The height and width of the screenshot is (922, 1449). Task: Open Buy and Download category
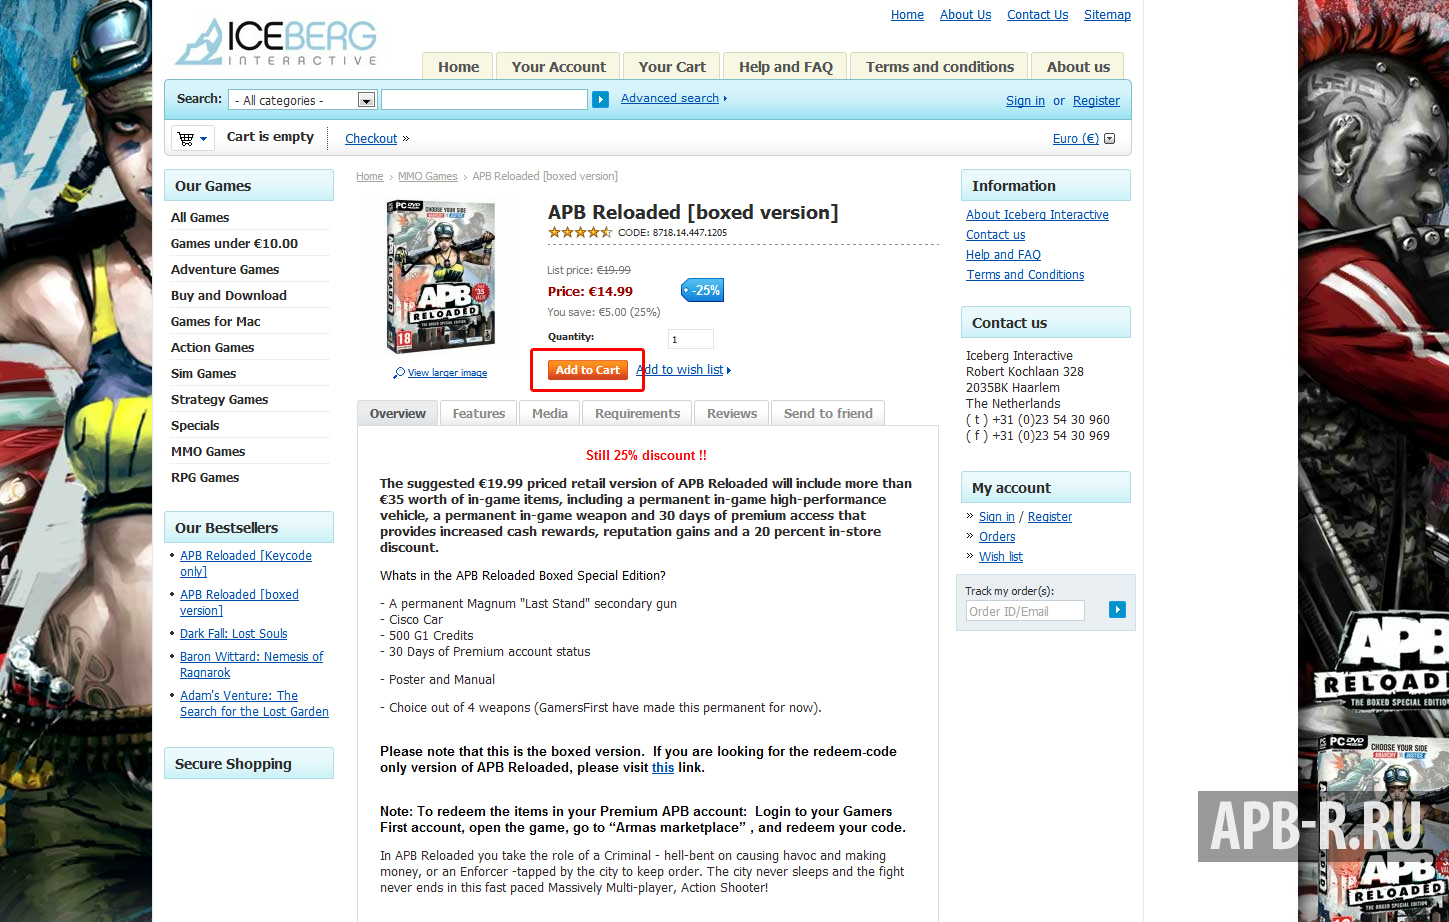(x=229, y=296)
